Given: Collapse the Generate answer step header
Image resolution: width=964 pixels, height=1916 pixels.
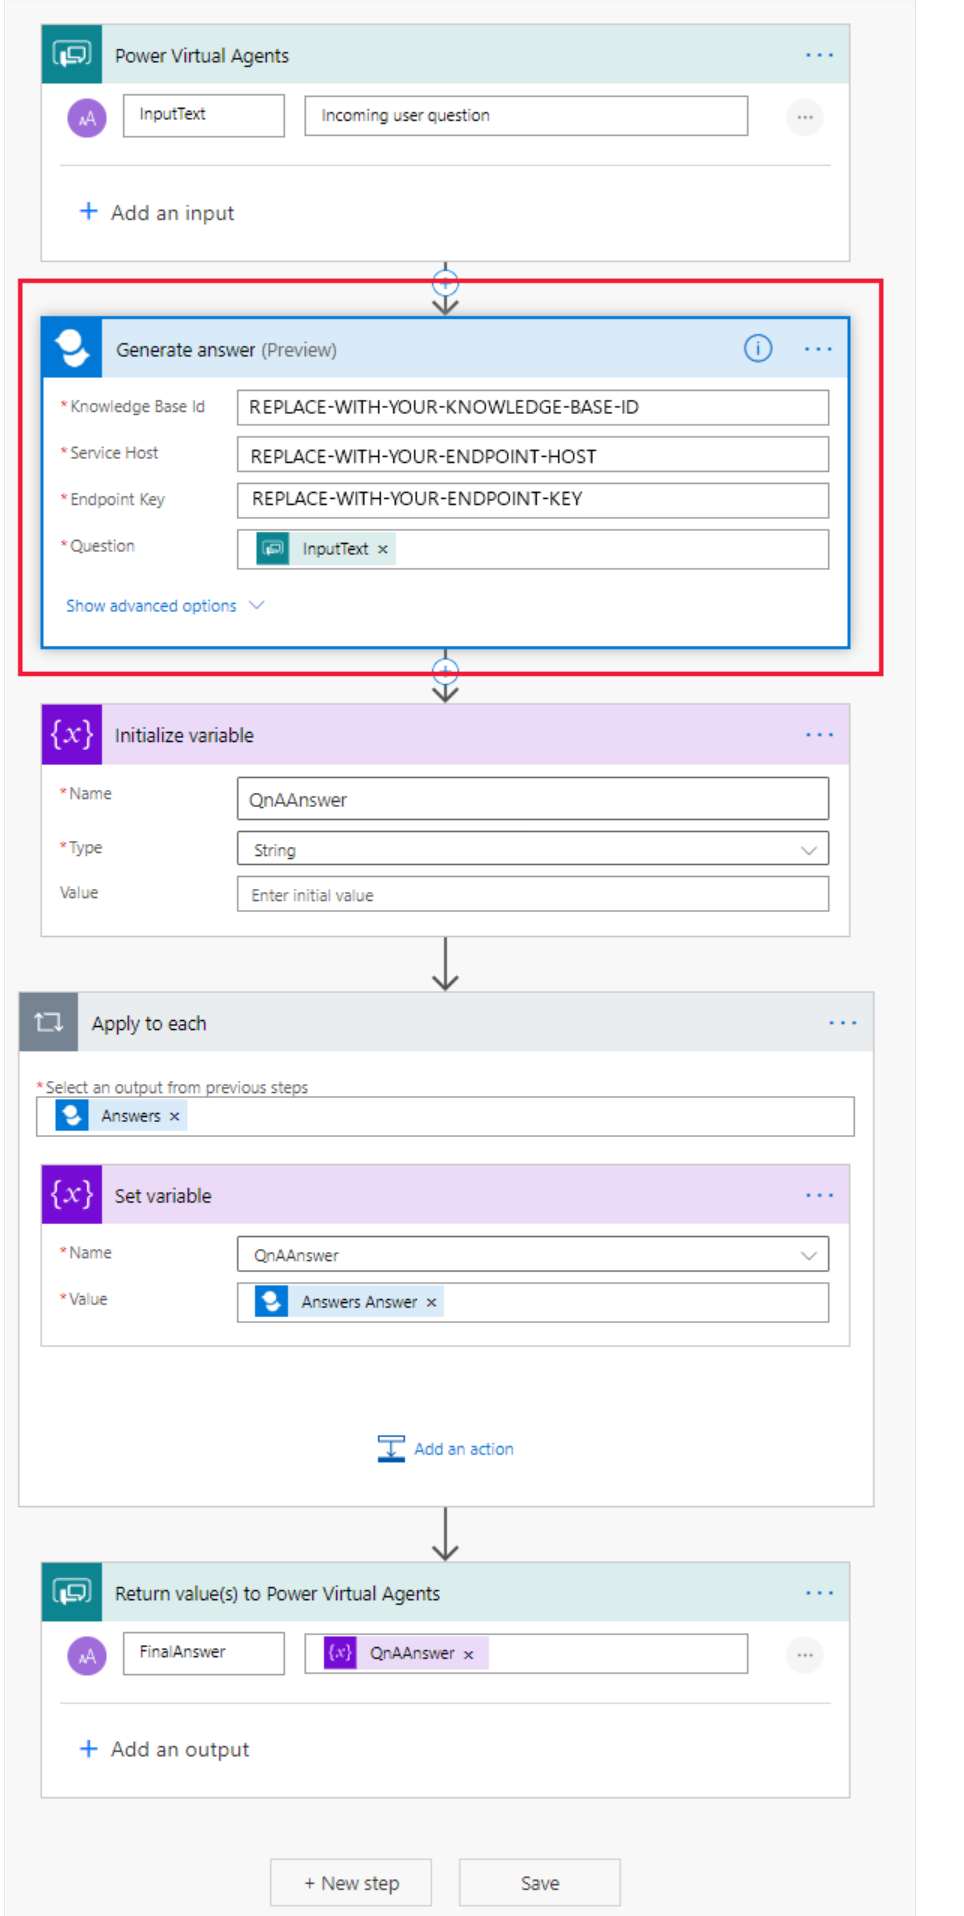Looking at the screenshot, I should 446,348.
